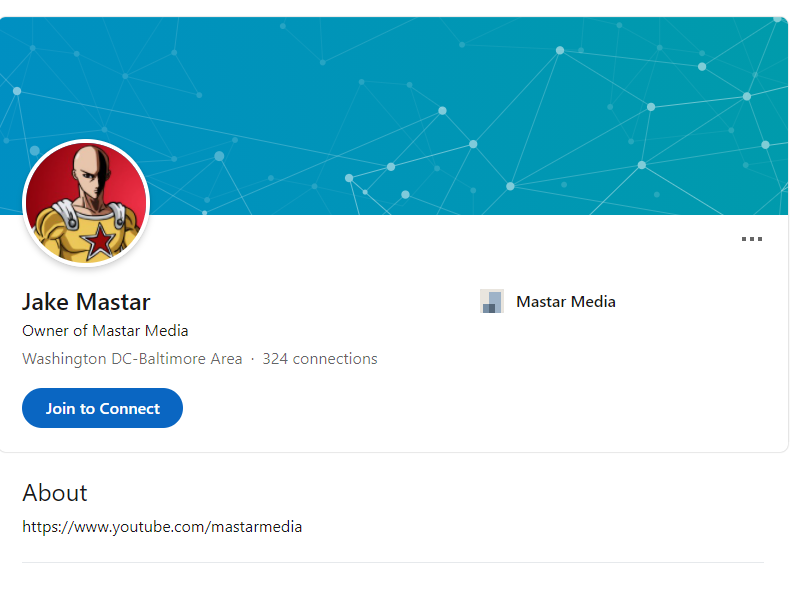Click the "Owner of Mastar Media" headline
This screenshot has height=592, width=798.
click(x=105, y=331)
